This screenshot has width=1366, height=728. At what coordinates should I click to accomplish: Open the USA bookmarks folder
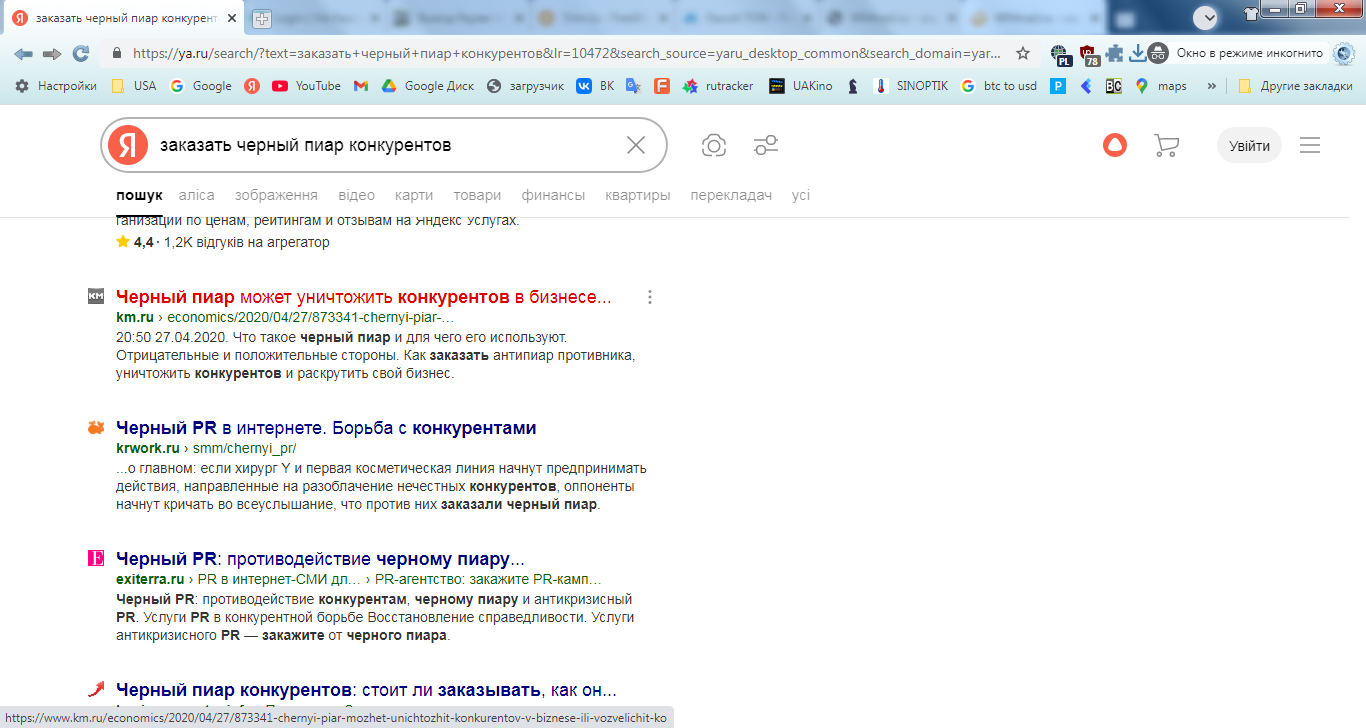point(134,86)
